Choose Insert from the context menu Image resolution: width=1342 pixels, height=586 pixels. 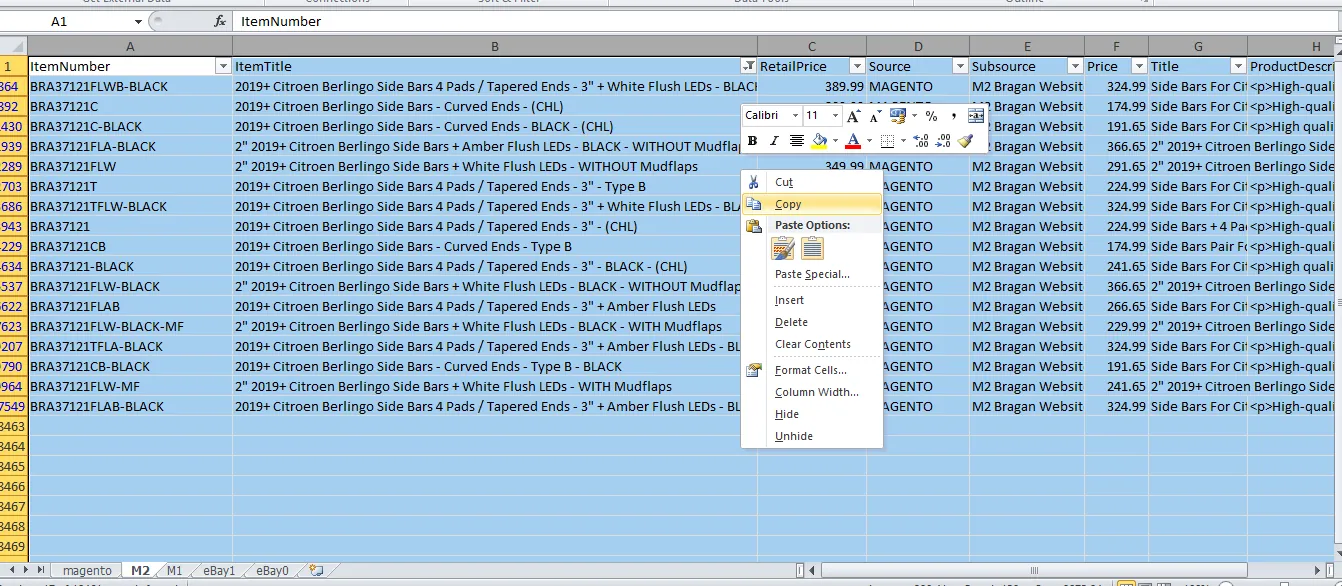coord(812,300)
